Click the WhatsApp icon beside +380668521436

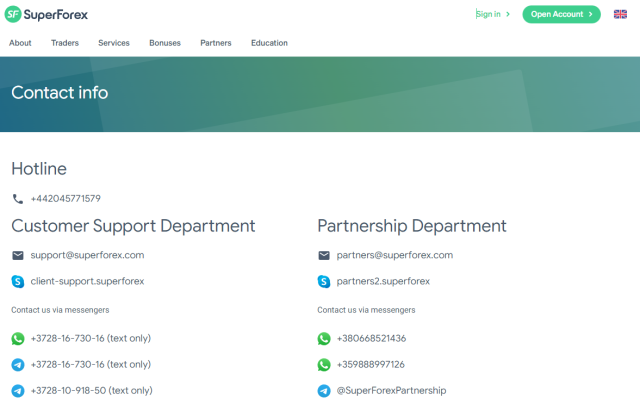point(324,339)
